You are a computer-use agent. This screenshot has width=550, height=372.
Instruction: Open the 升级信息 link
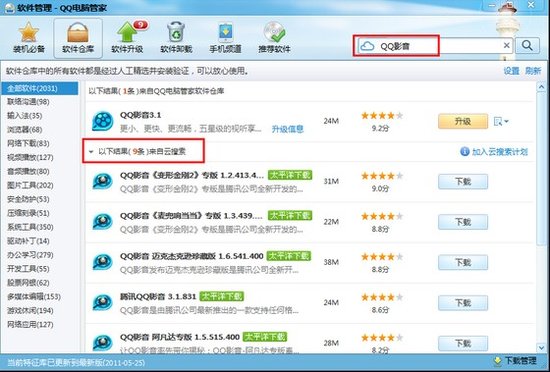[288, 129]
